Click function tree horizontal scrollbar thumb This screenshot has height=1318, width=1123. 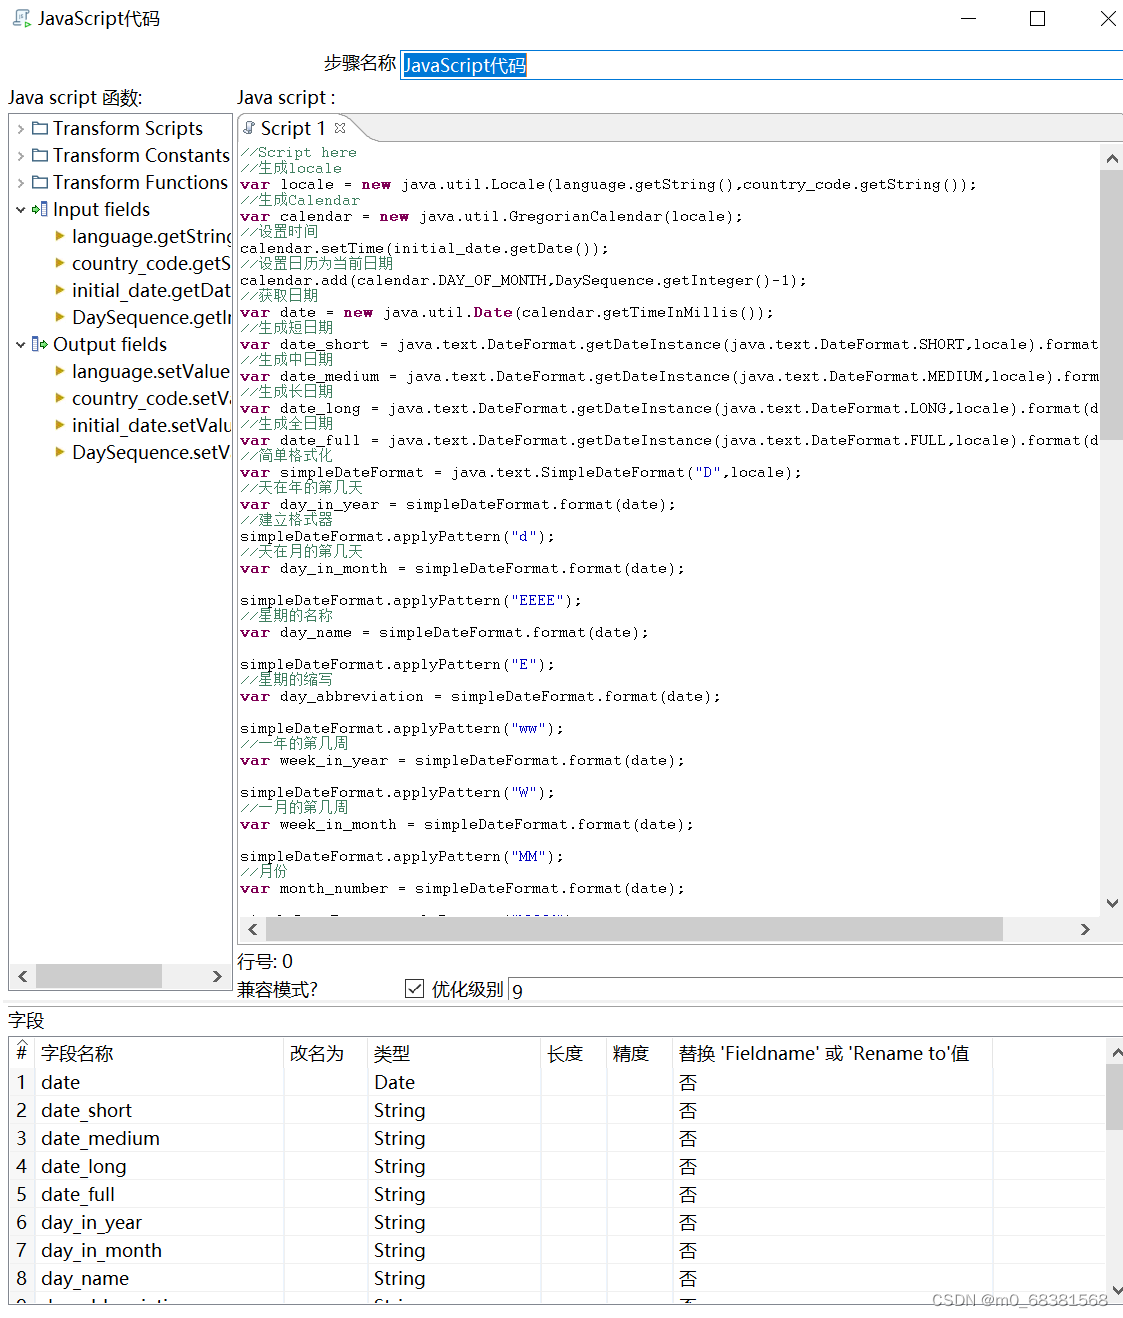click(x=99, y=976)
